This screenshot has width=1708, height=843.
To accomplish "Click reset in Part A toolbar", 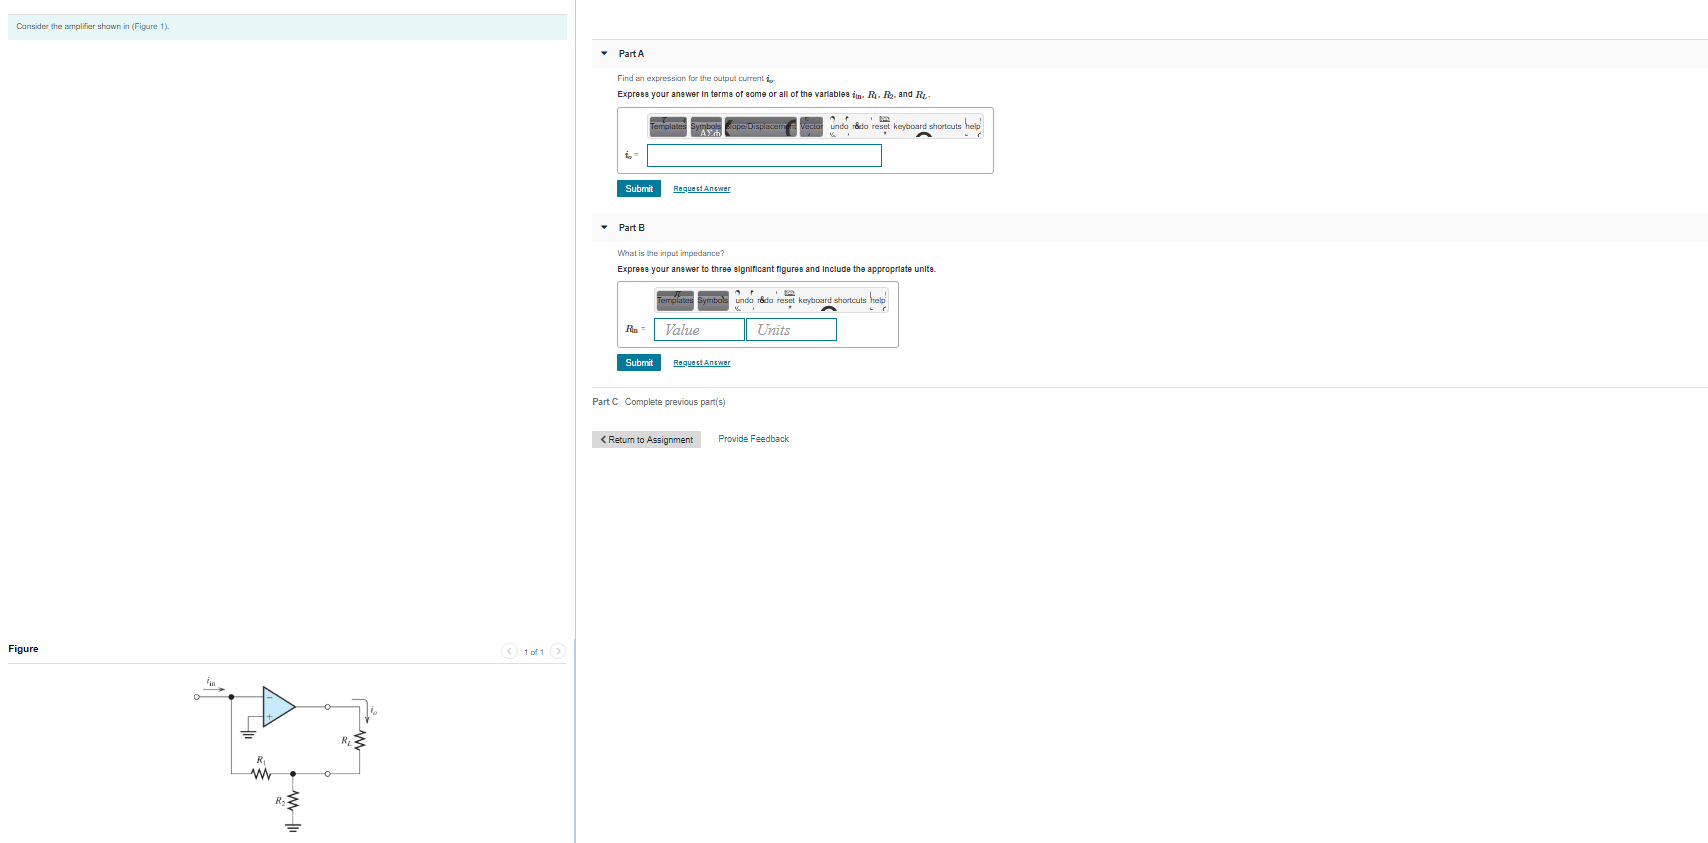I will pos(881,127).
